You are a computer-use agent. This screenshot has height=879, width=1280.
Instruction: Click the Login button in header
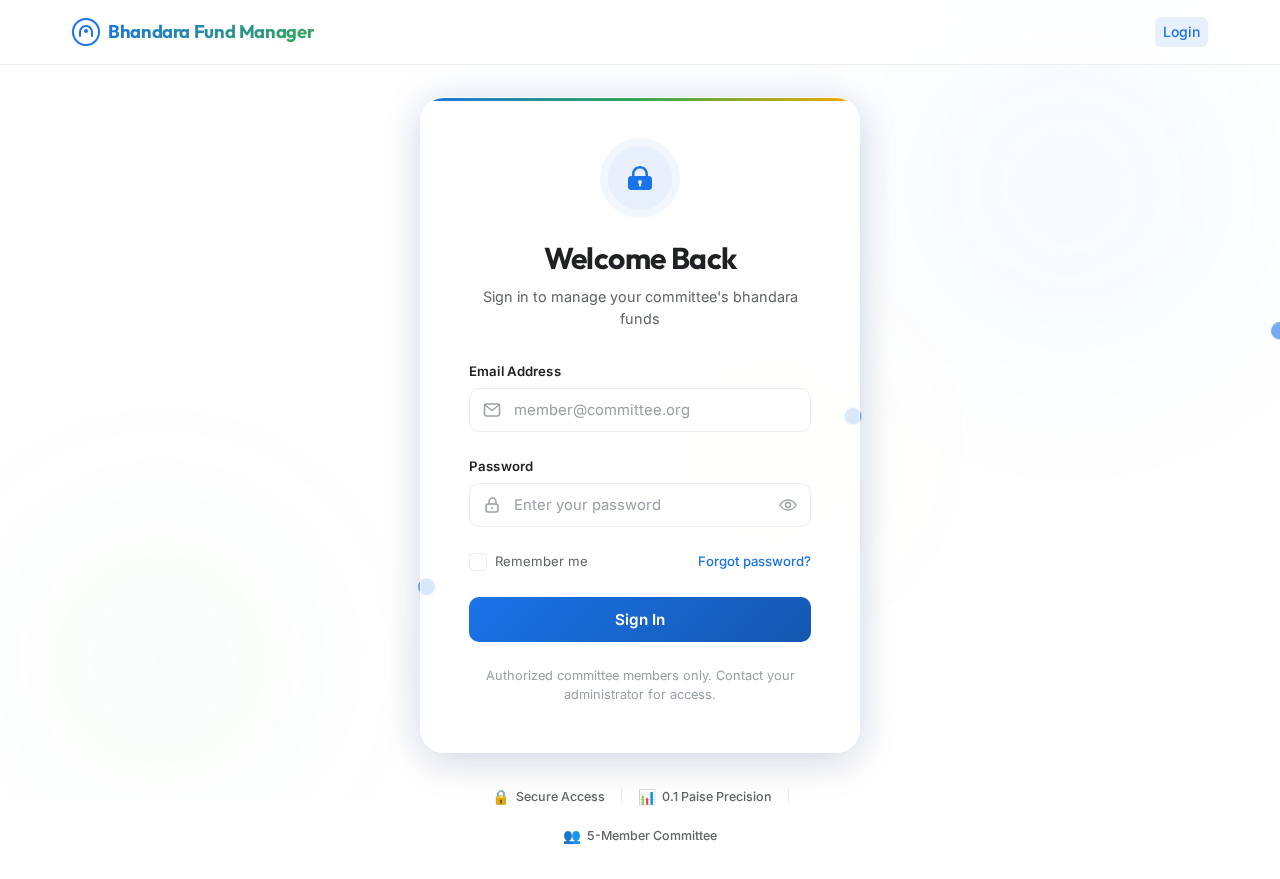tap(1181, 32)
